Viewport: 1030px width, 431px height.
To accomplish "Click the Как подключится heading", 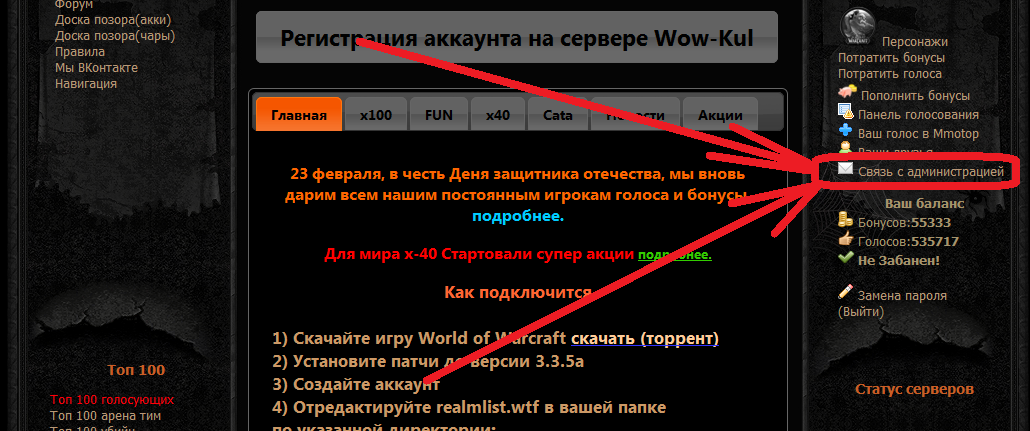I will (x=518, y=292).
